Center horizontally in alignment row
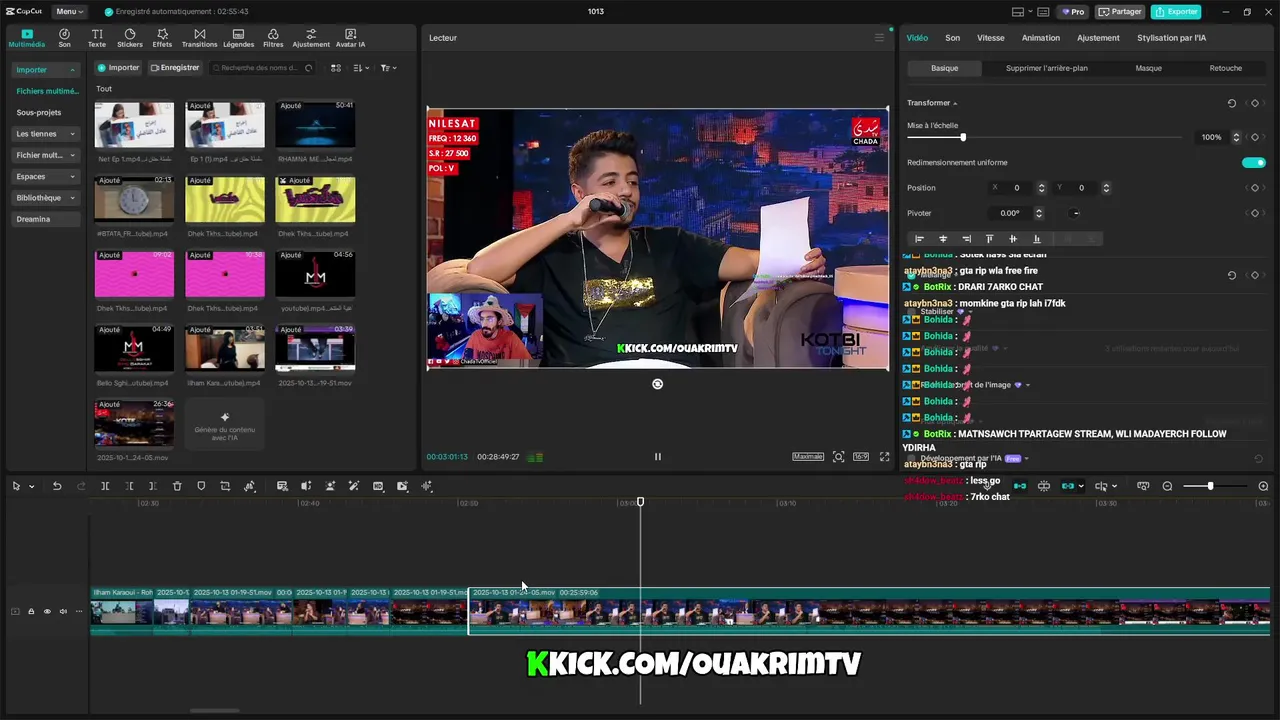 click(x=943, y=239)
